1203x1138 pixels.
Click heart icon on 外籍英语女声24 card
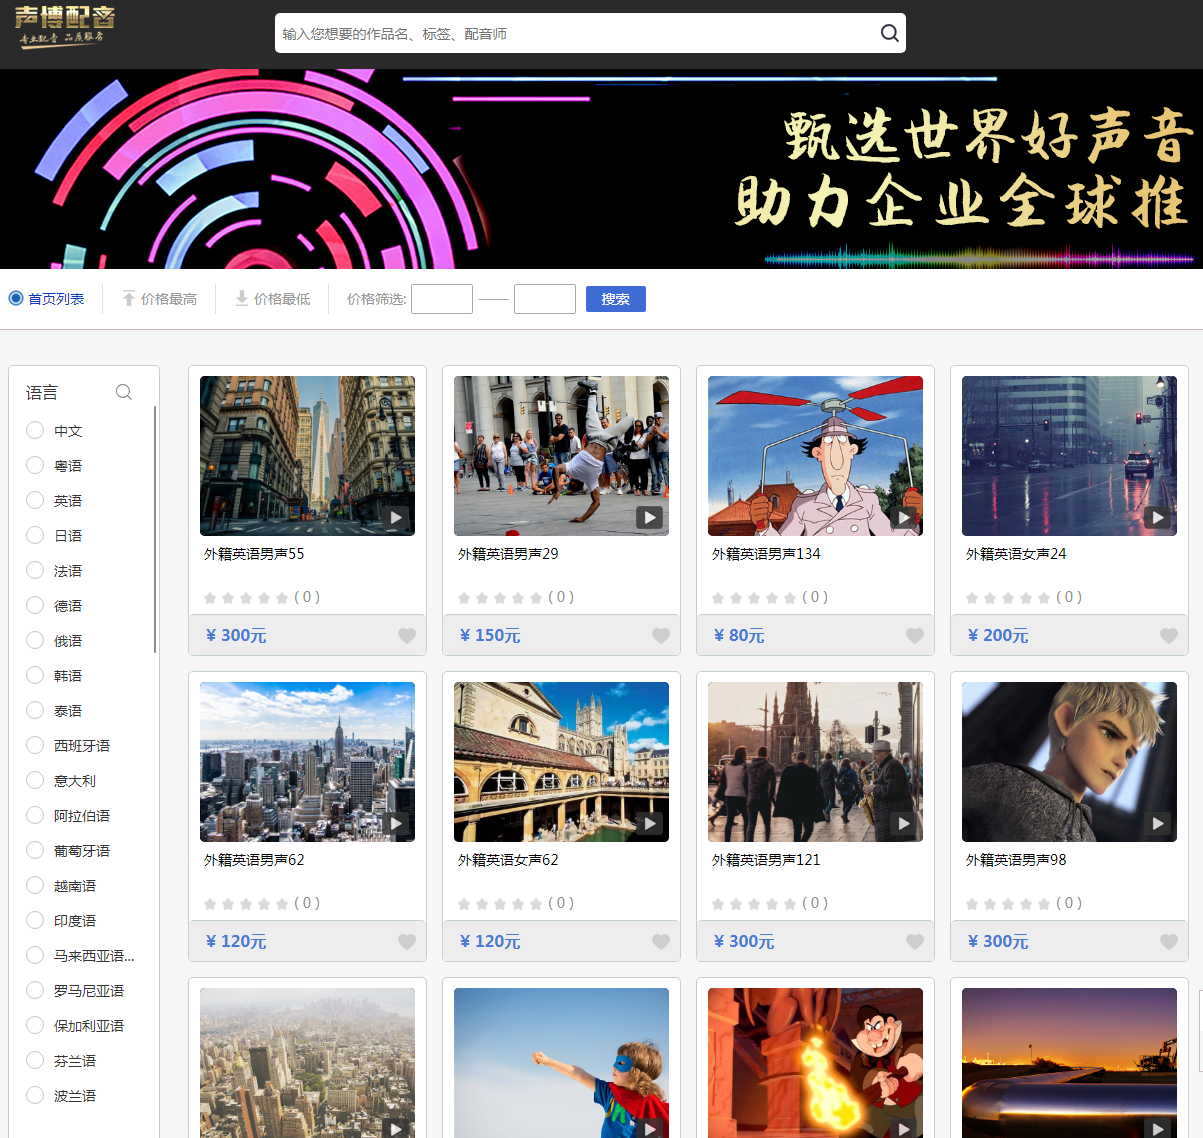(1169, 636)
